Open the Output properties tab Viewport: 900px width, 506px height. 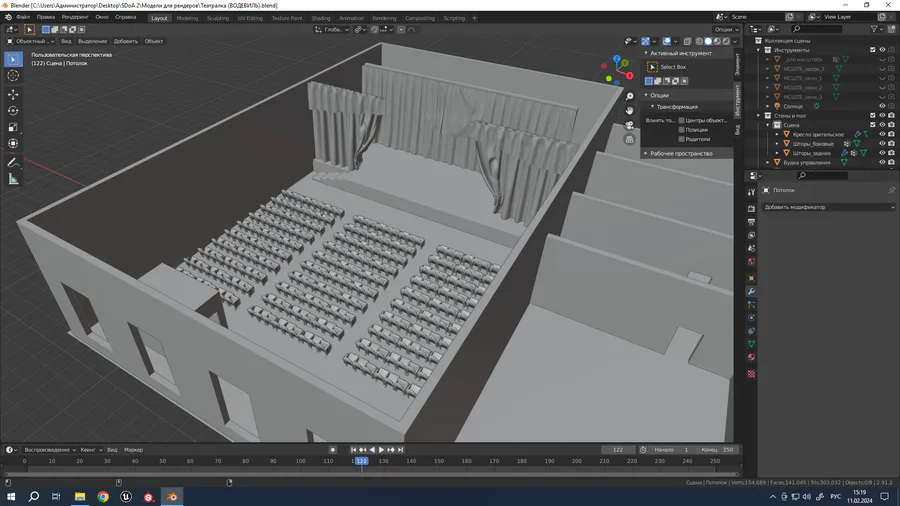751,222
